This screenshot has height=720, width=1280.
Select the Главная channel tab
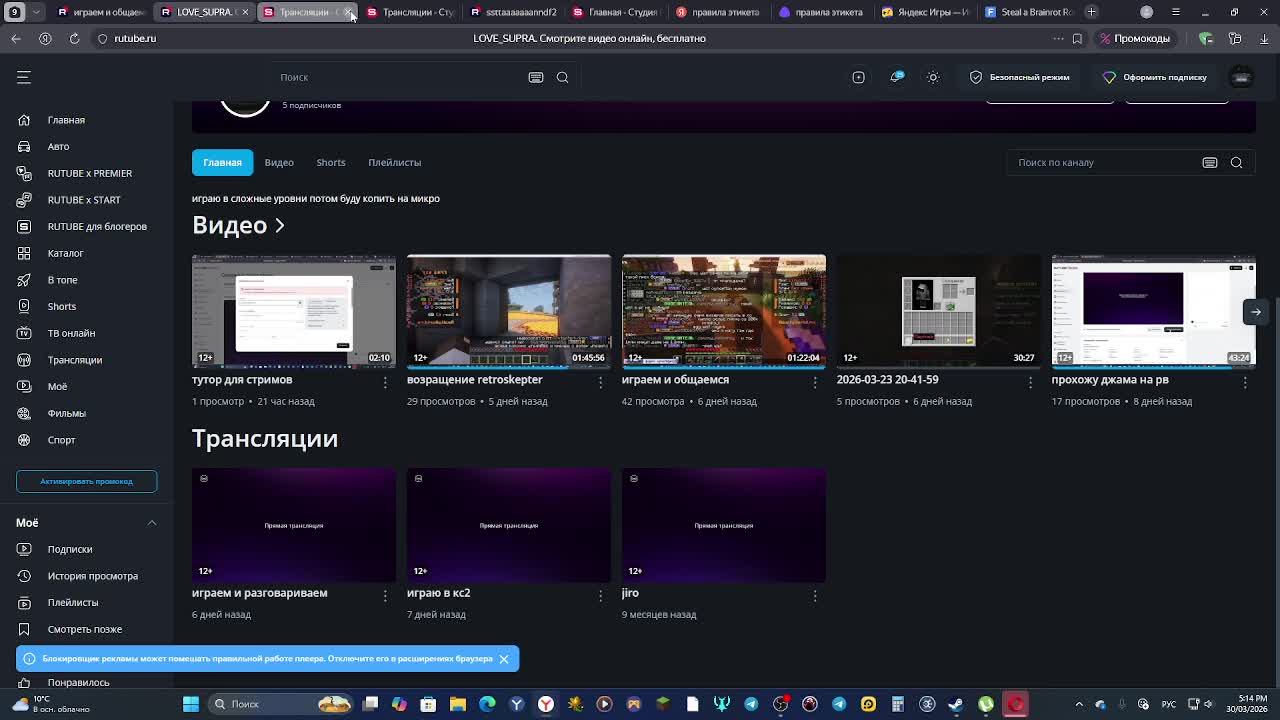(x=222, y=162)
